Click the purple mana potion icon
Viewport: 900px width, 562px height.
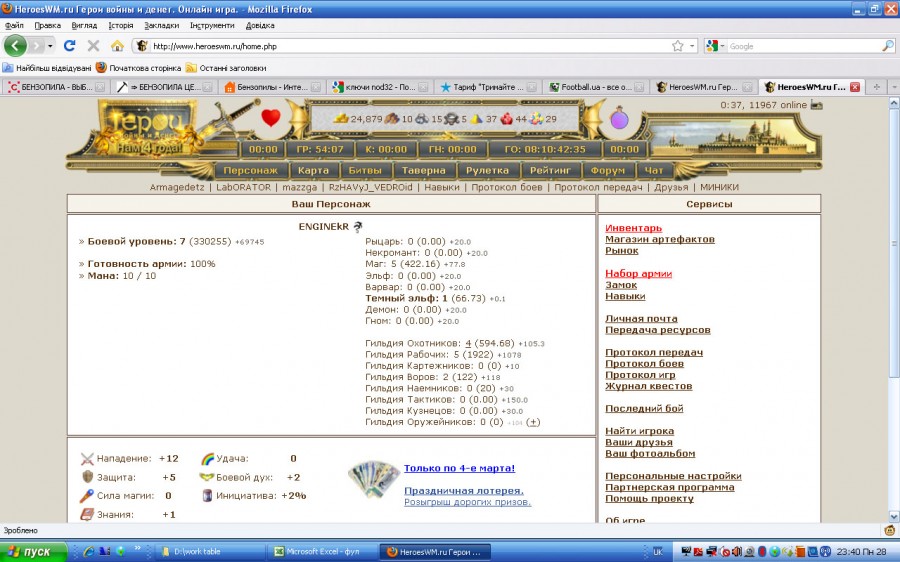pos(620,119)
